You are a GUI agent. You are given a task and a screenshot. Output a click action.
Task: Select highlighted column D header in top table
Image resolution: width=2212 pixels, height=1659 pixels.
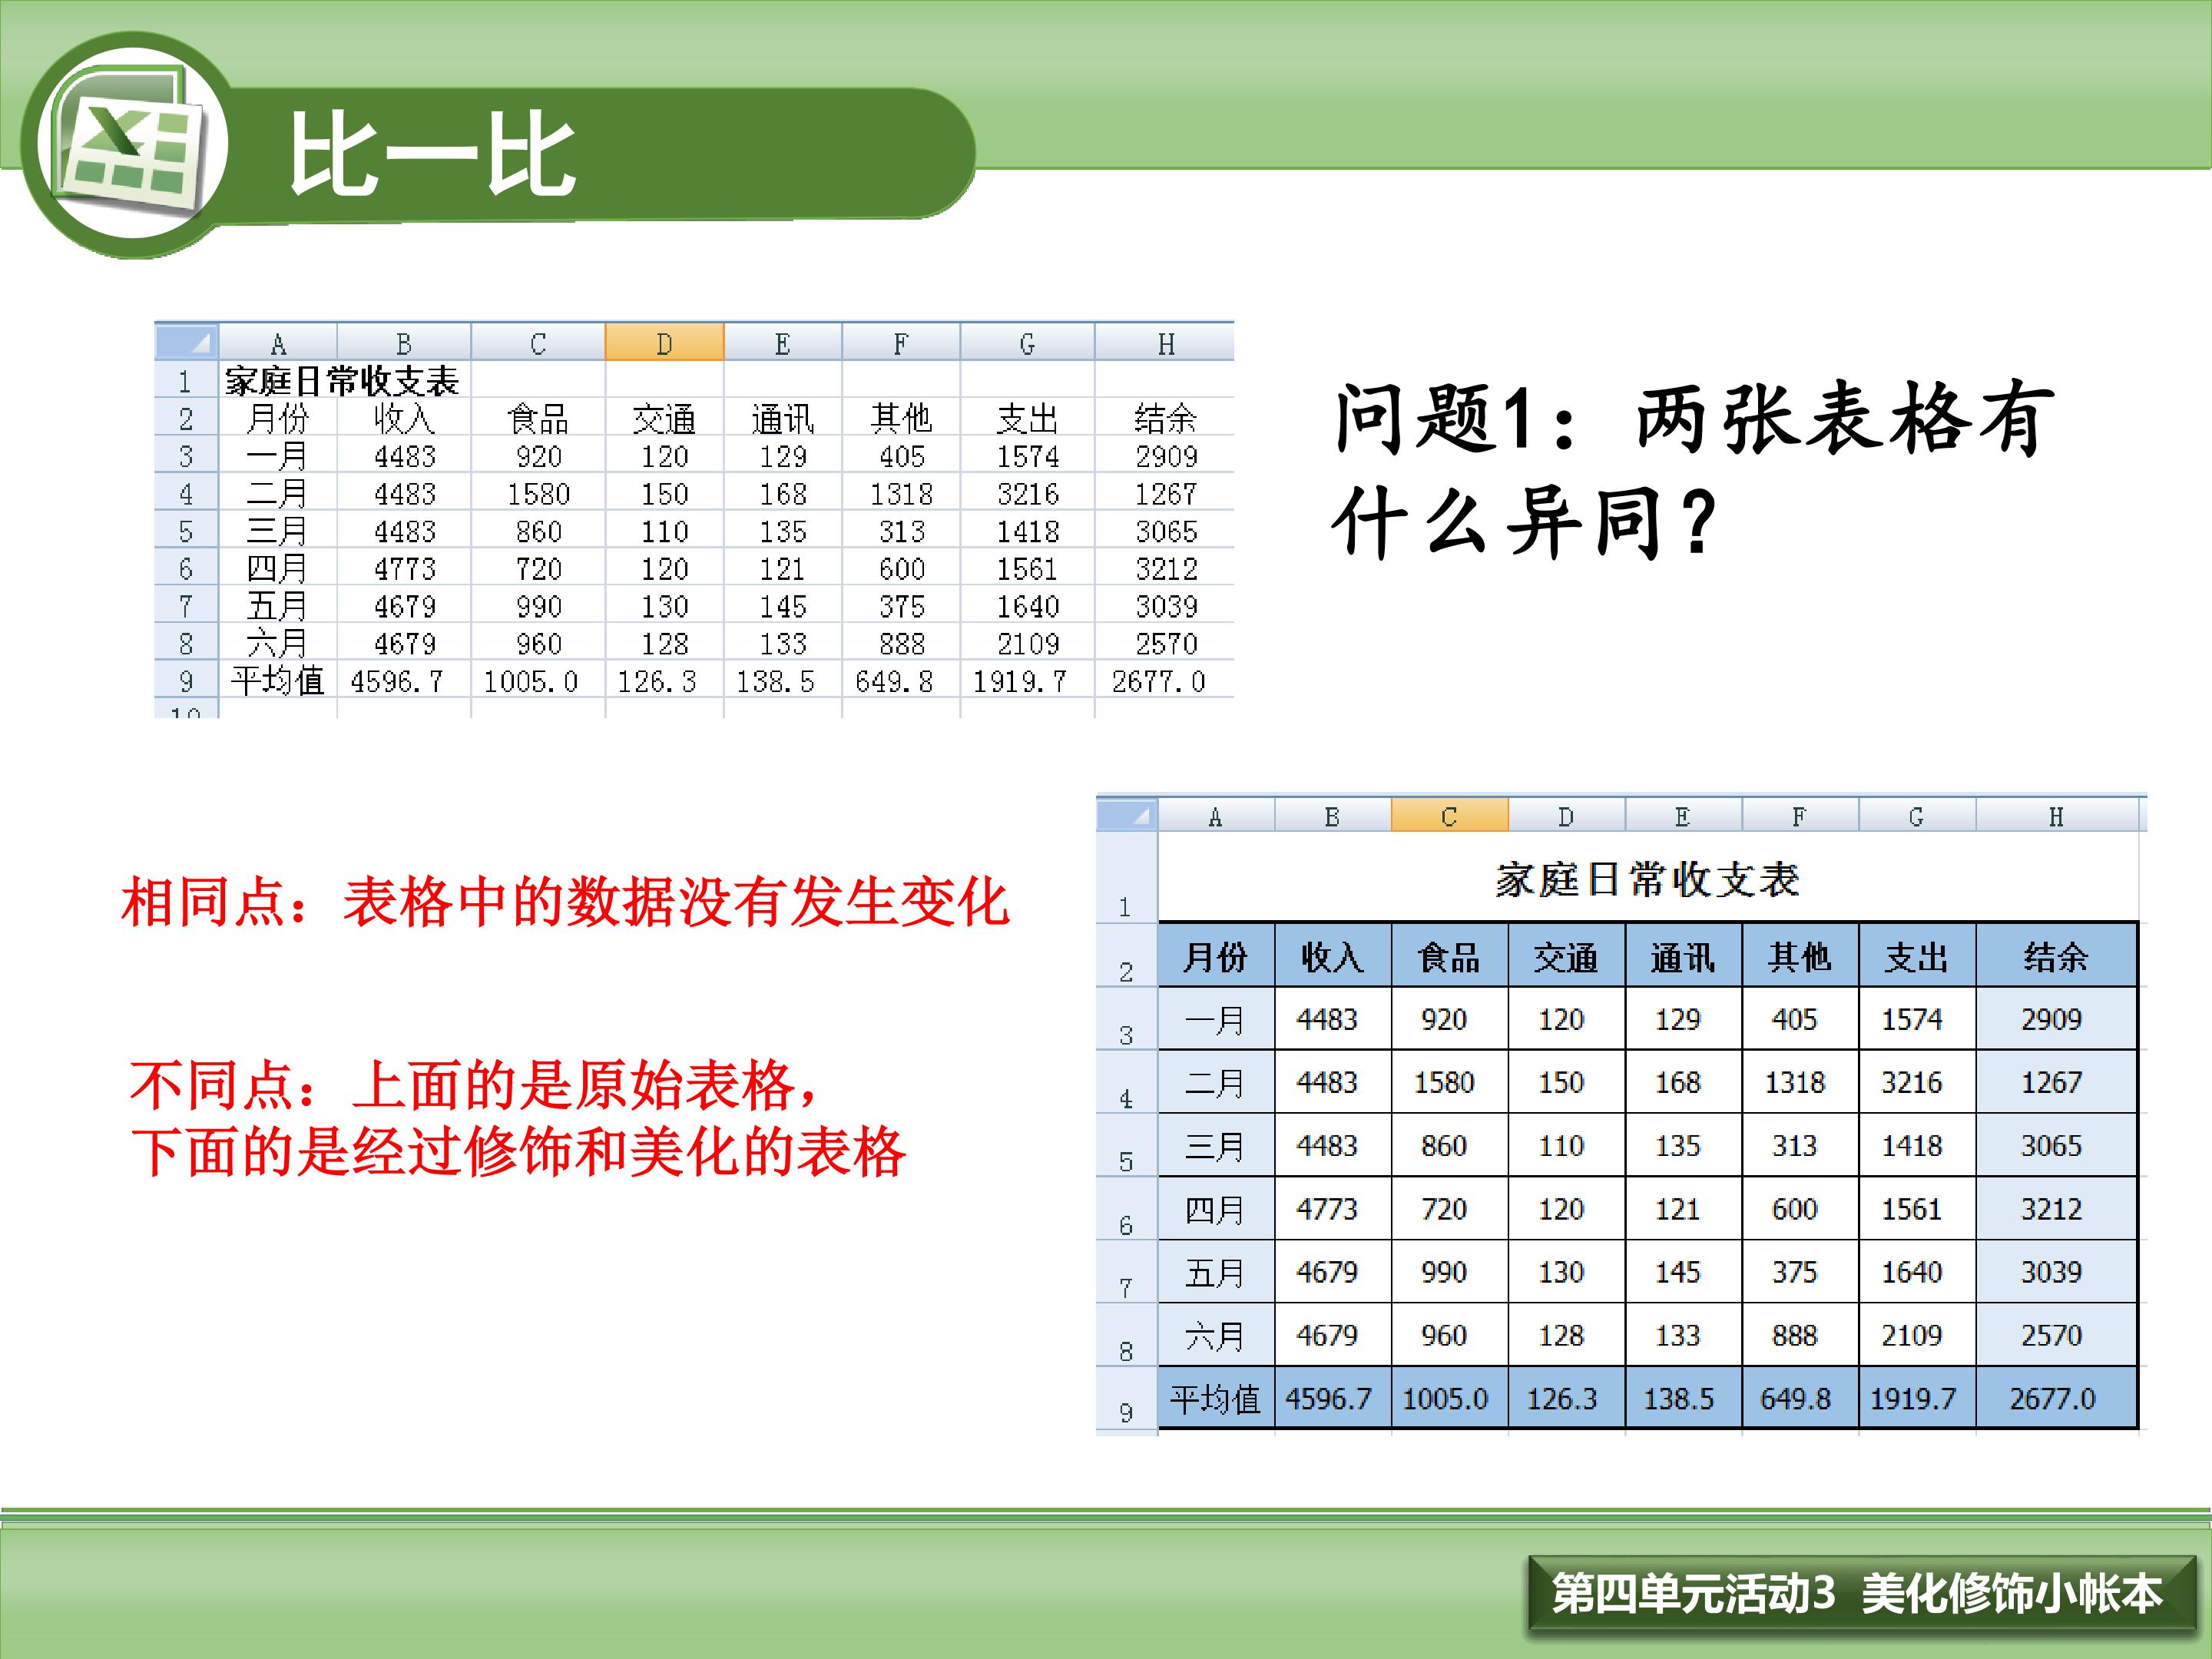[664, 343]
